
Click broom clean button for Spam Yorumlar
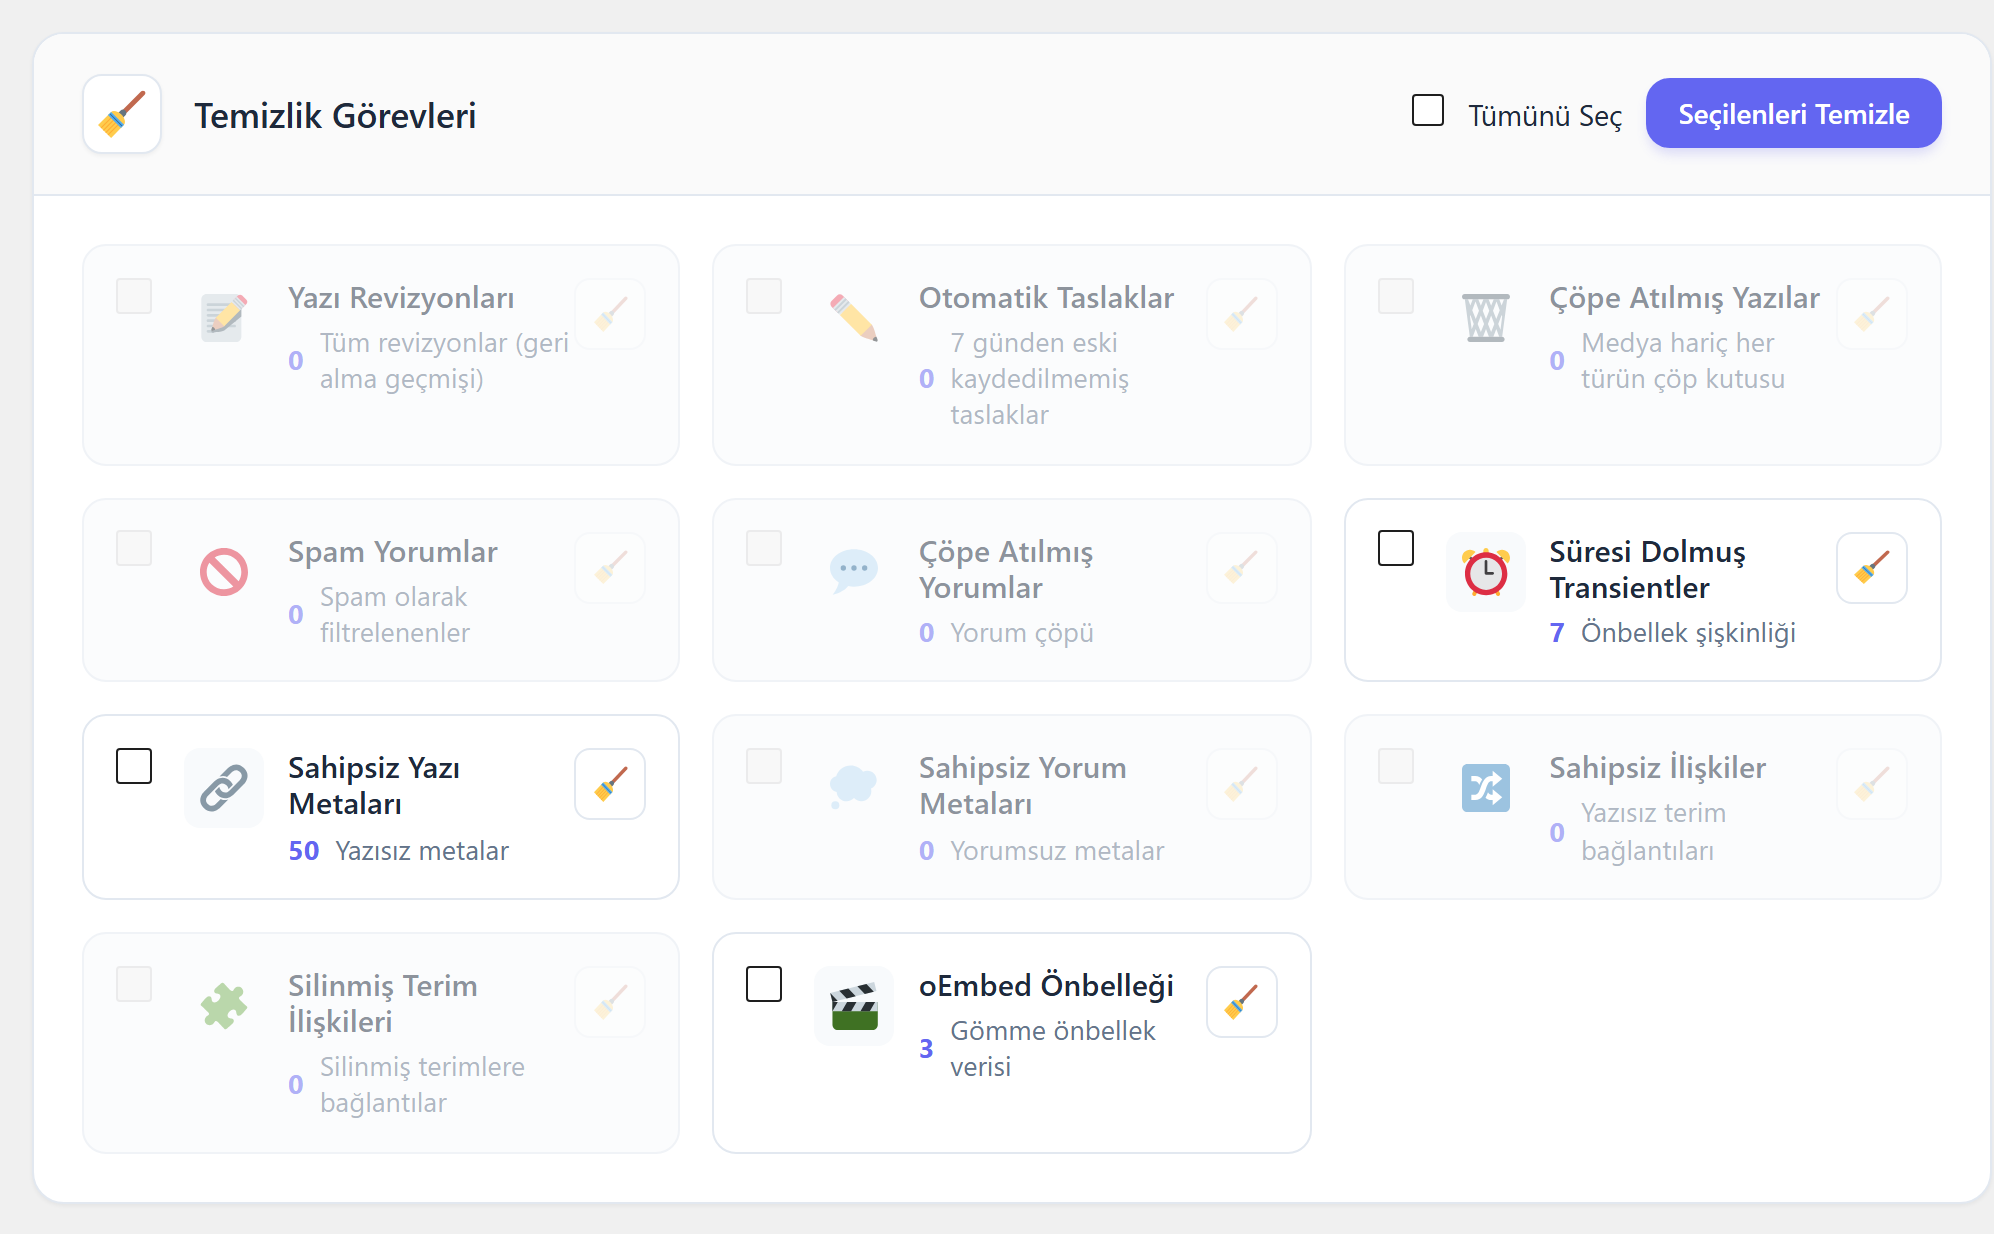point(610,568)
